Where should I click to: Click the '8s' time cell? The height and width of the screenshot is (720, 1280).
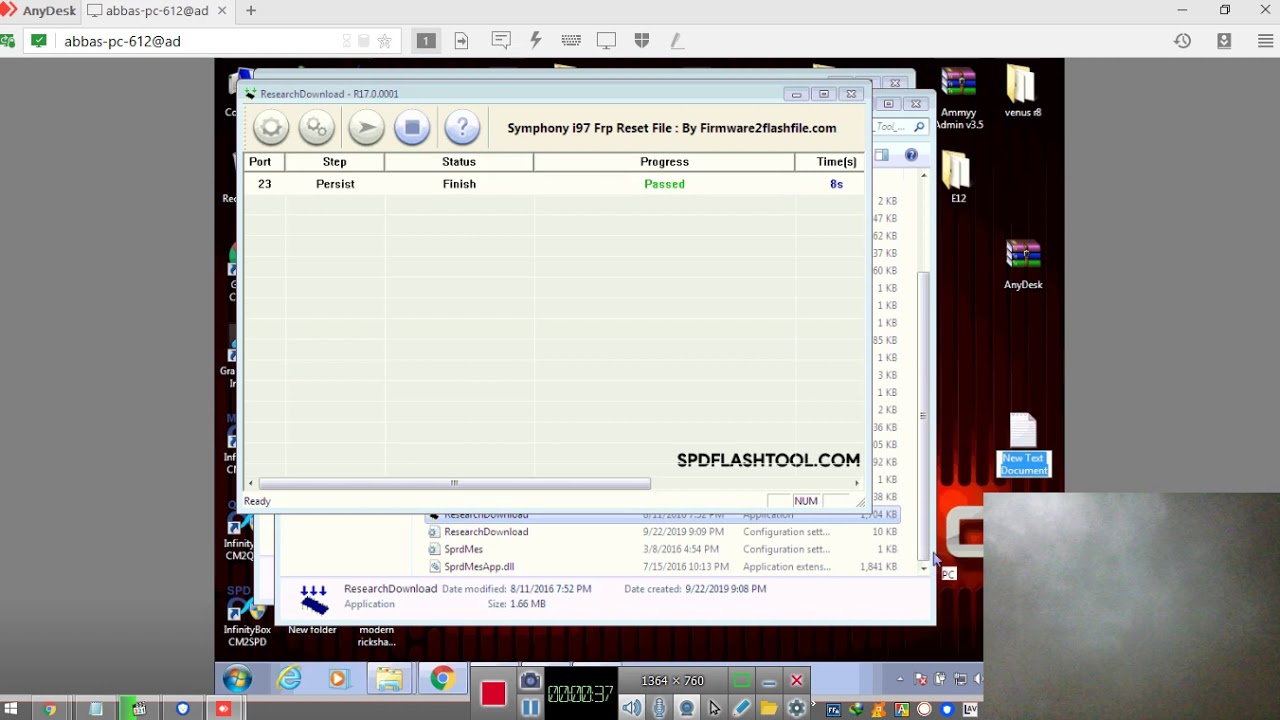[836, 184]
